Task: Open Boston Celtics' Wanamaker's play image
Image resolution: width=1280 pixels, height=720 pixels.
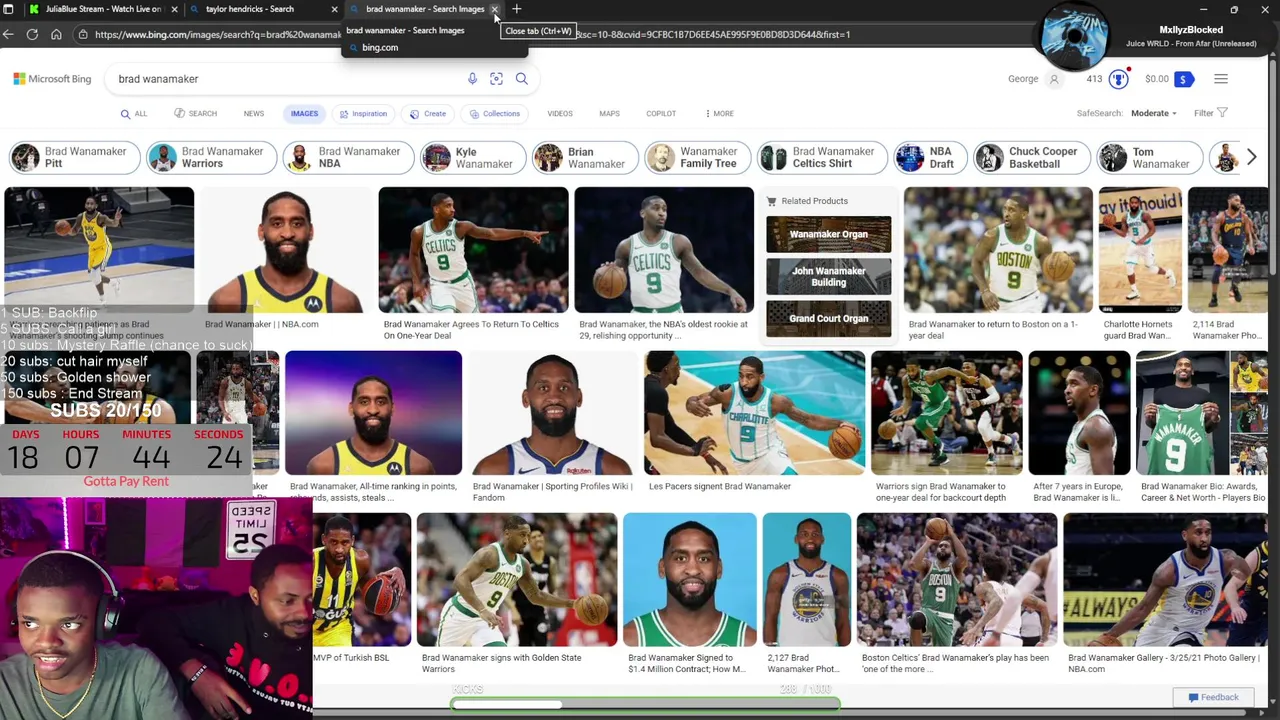Action: (x=957, y=580)
